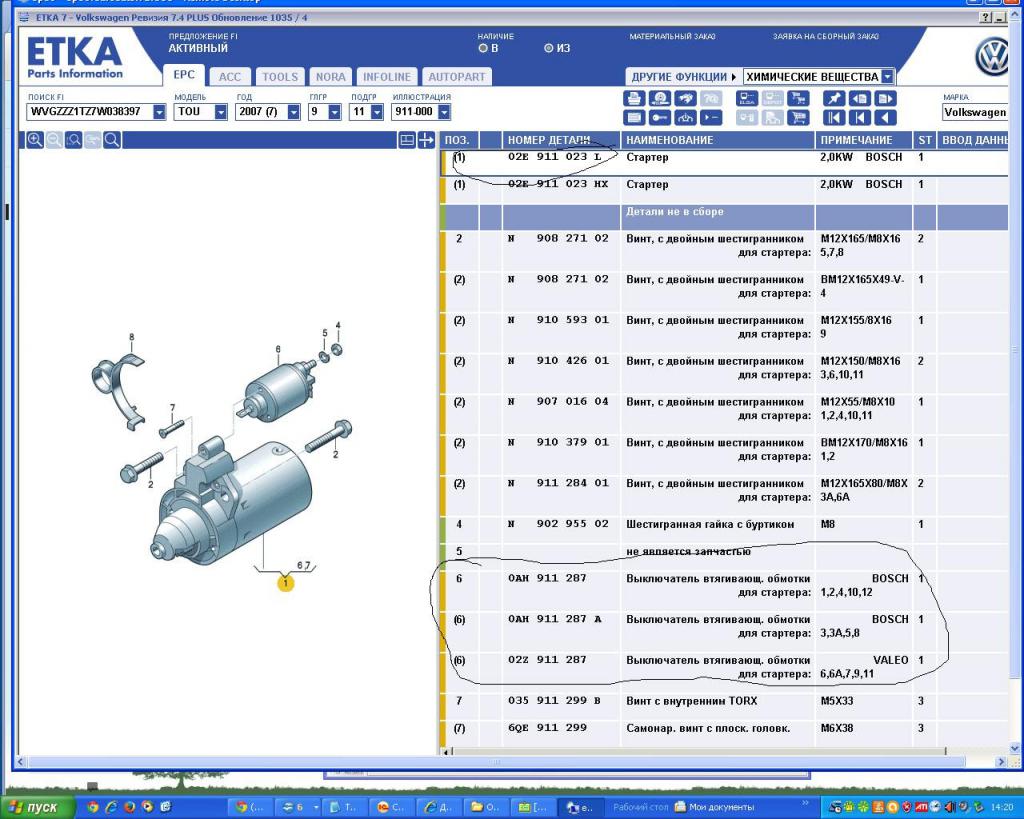The image size is (1024, 819).
Task: Switch to the INFOLINE tab
Action: [387, 76]
